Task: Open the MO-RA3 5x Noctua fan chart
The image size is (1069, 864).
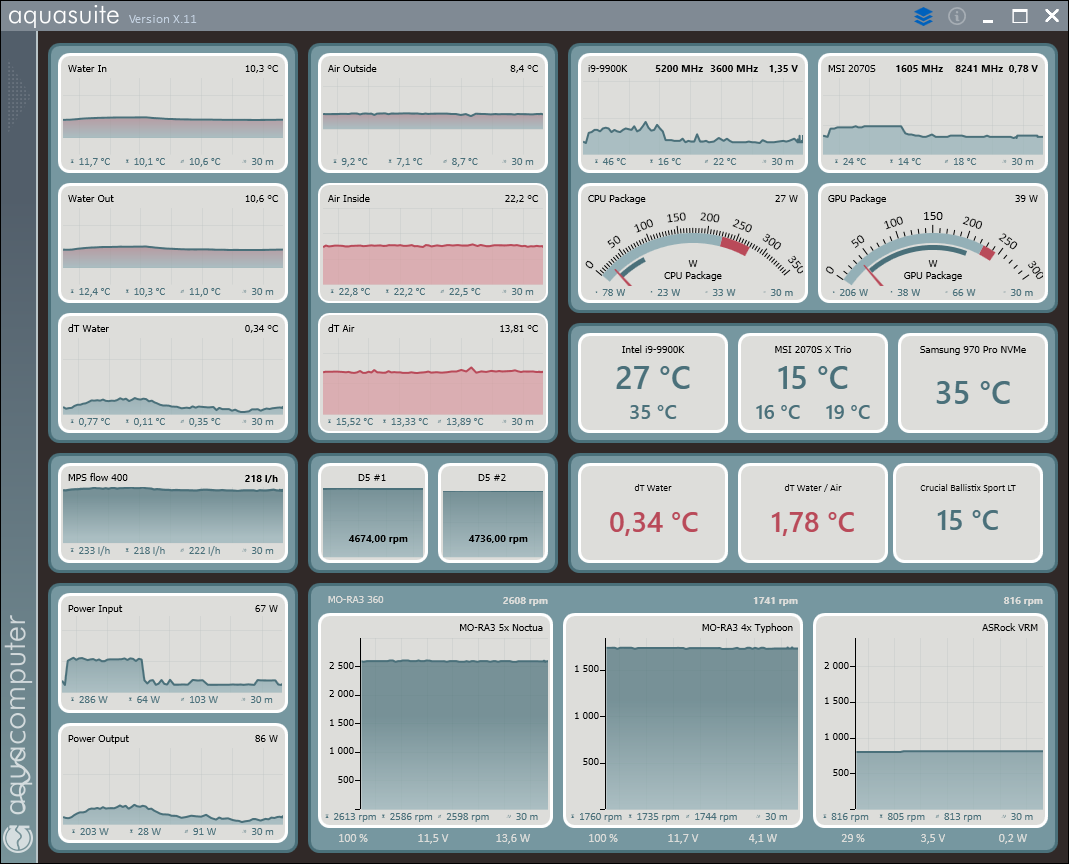Action: 435,721
